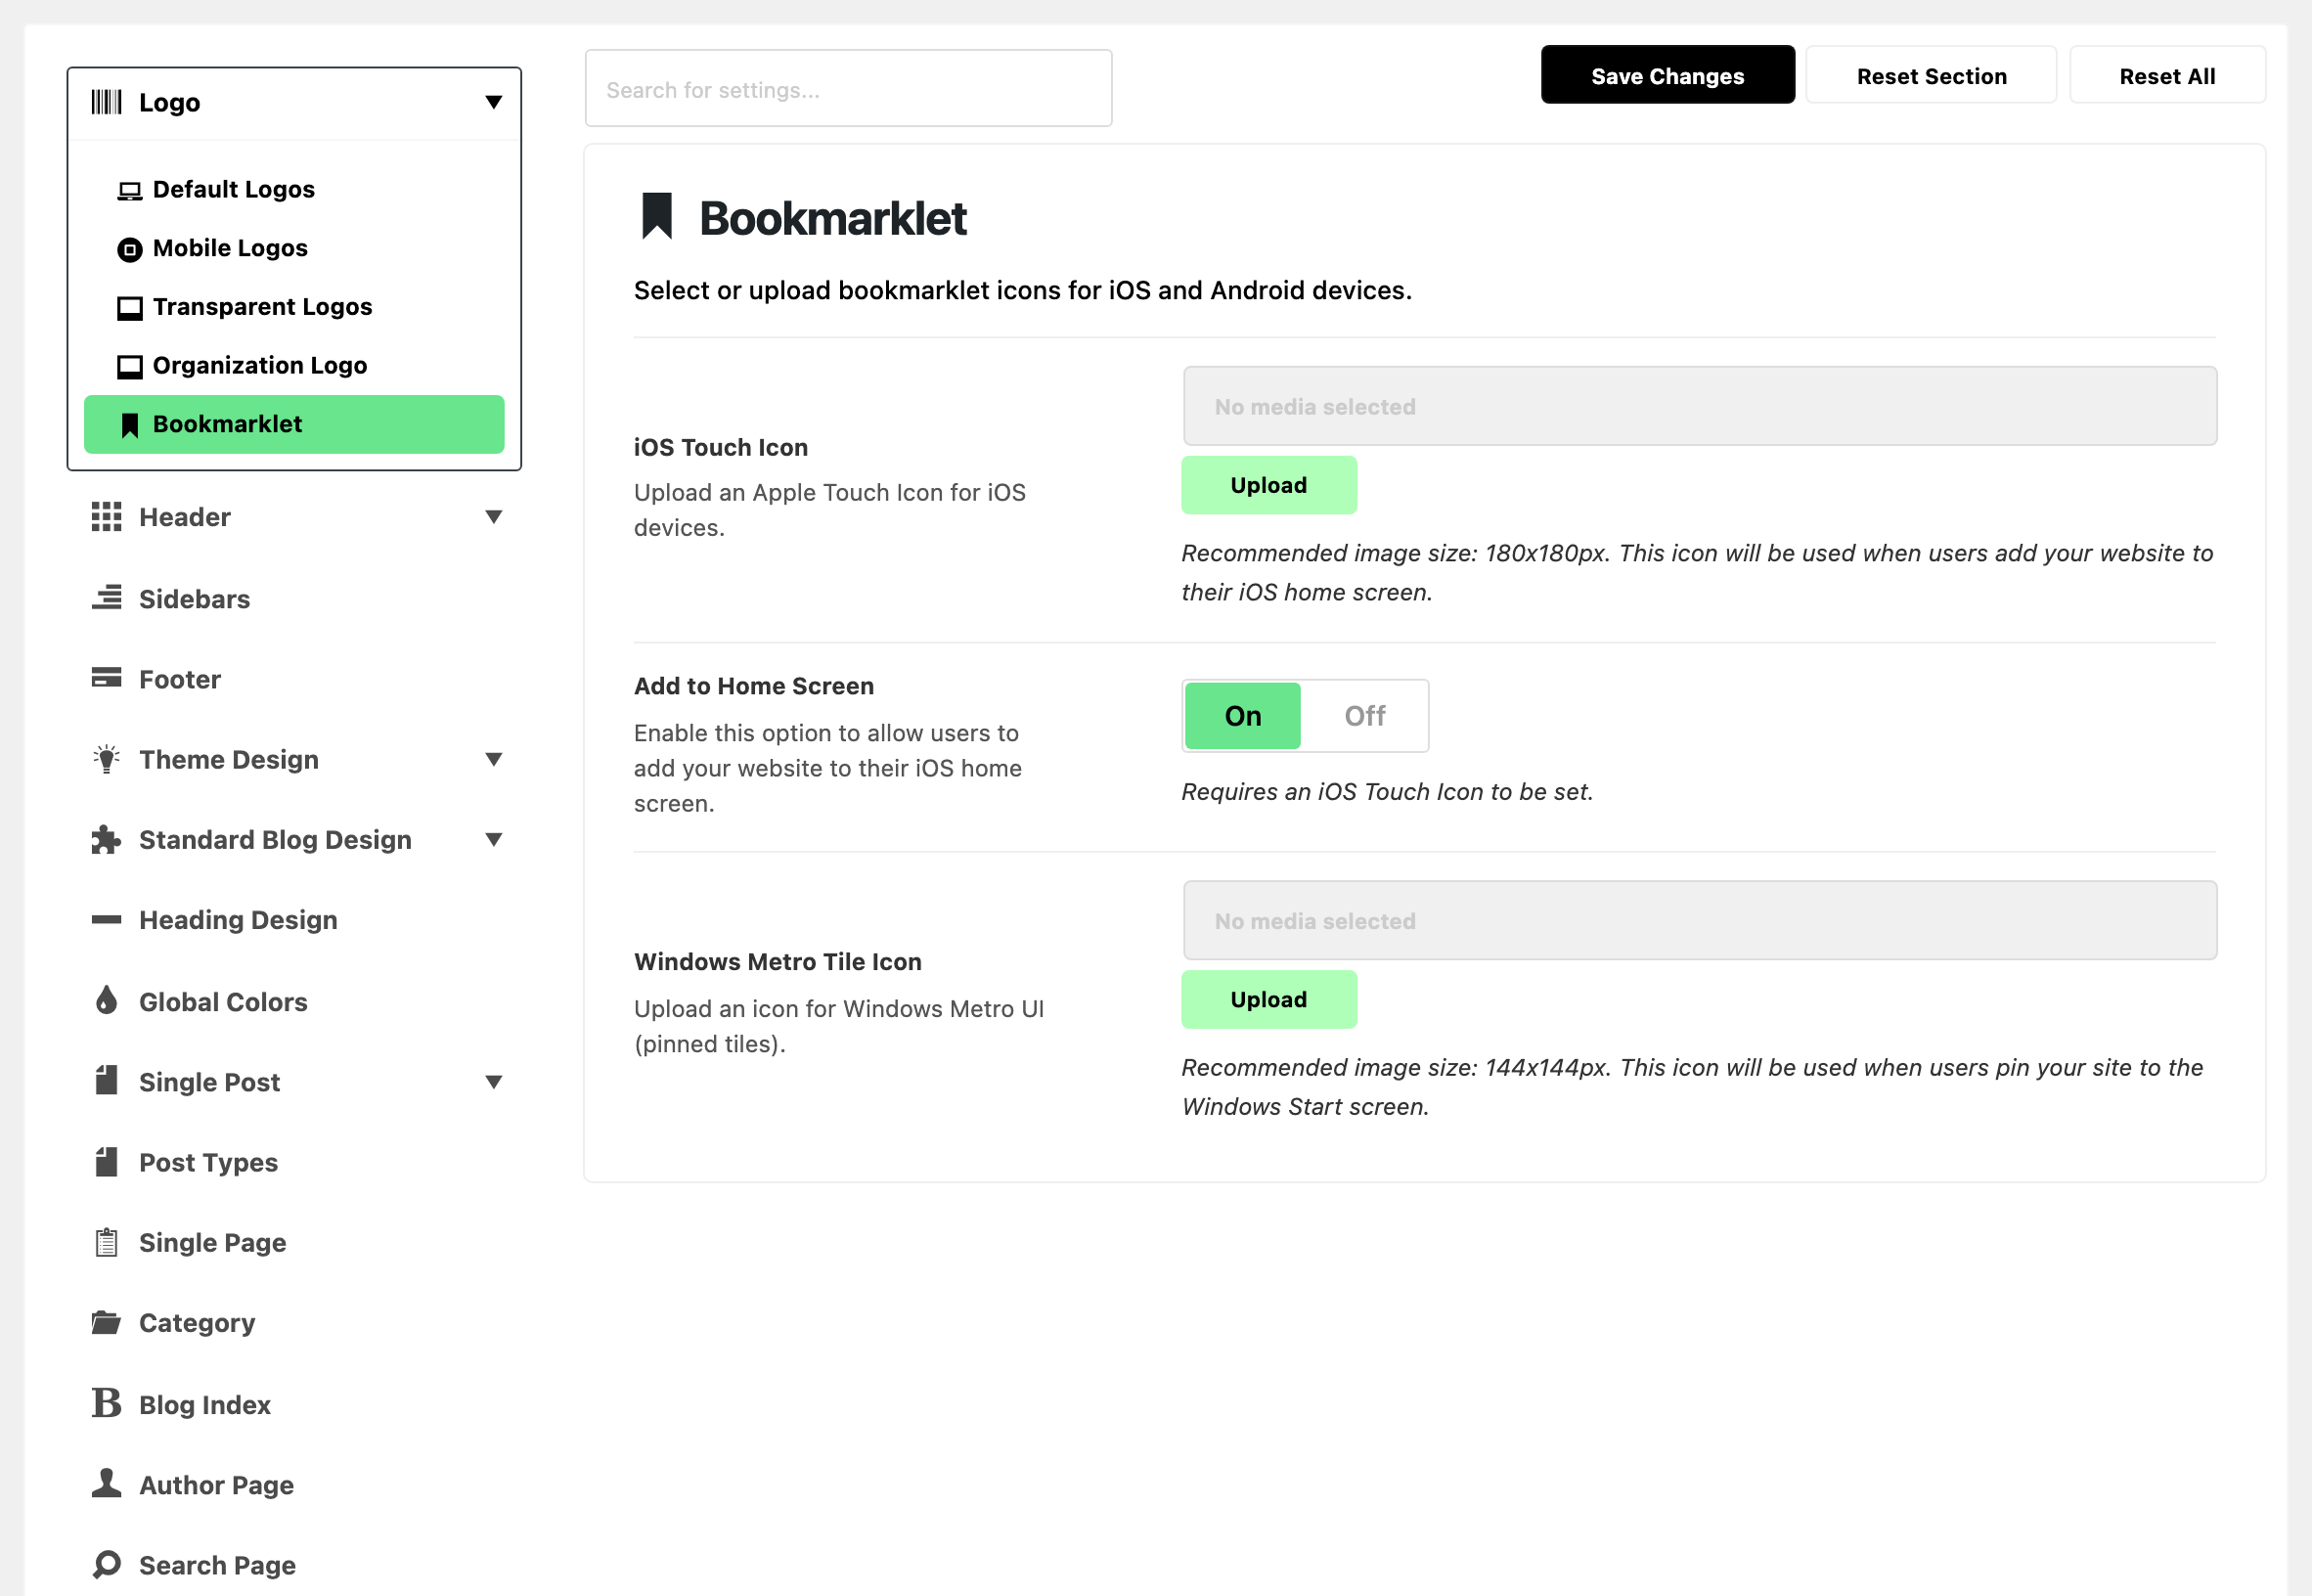The width and height of the screenshot is (2312, 1596).
Task: Click the Heading Design dash icon
Action: (x=106, y=920)
